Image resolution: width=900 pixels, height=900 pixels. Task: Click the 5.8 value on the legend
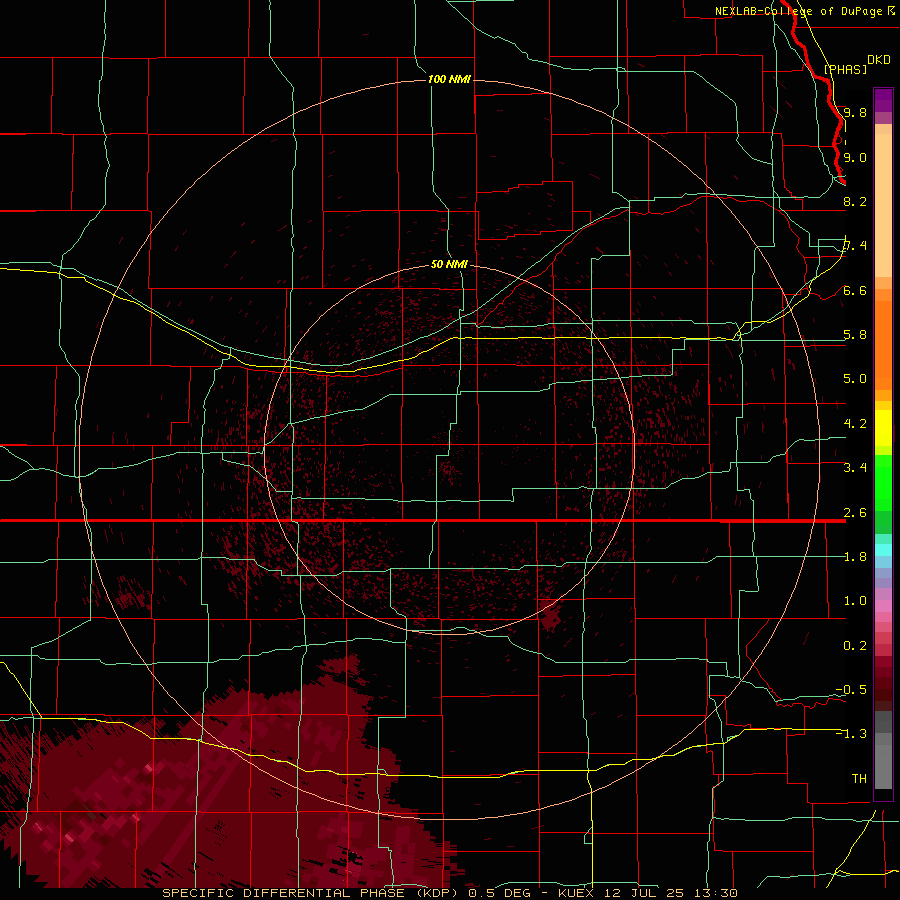[855, 334]
